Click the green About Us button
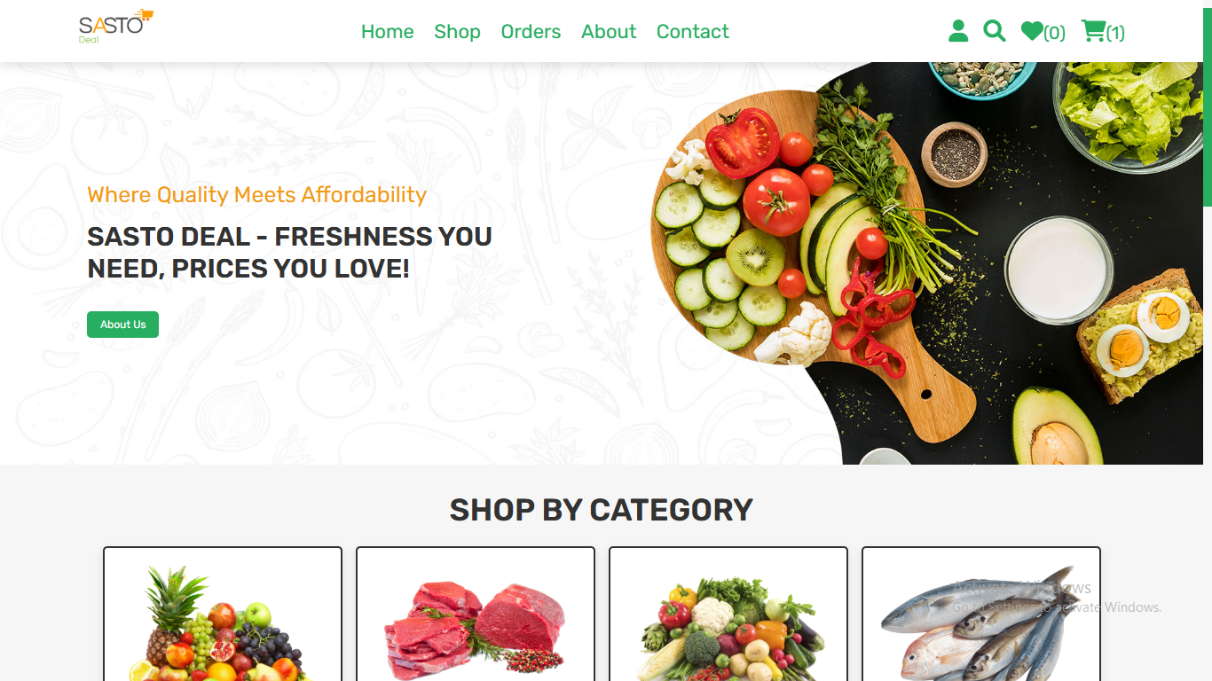Viewport: 1212px width, 681px height. coord(123,324)
